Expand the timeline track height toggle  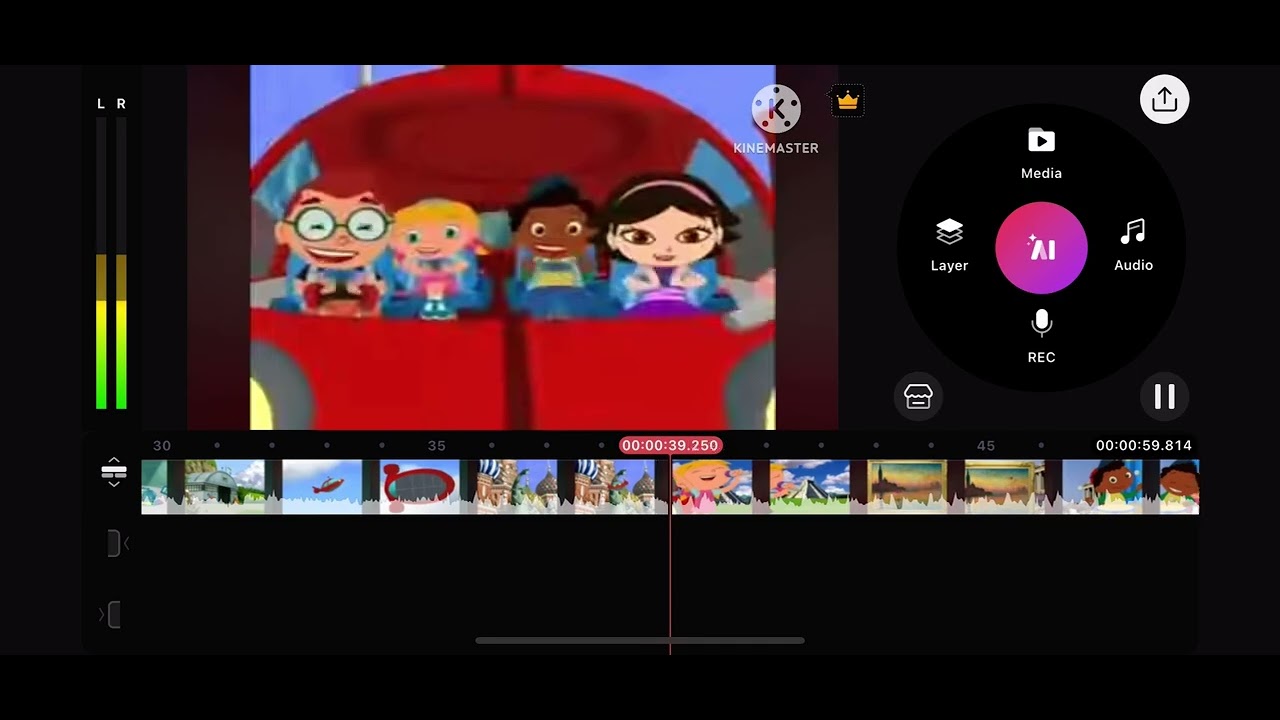point(114,472)
